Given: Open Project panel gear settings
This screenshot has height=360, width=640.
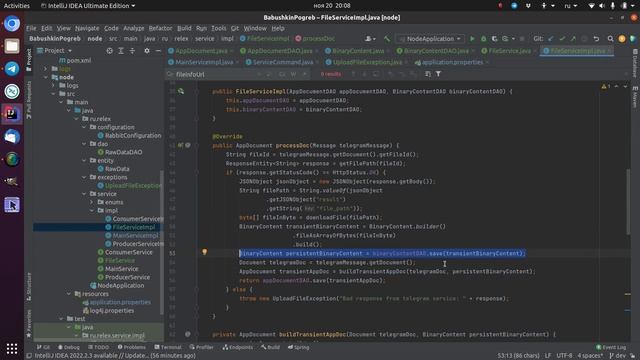Looking at the screenshot, I should pyautogui.click(x=147, y=51).
